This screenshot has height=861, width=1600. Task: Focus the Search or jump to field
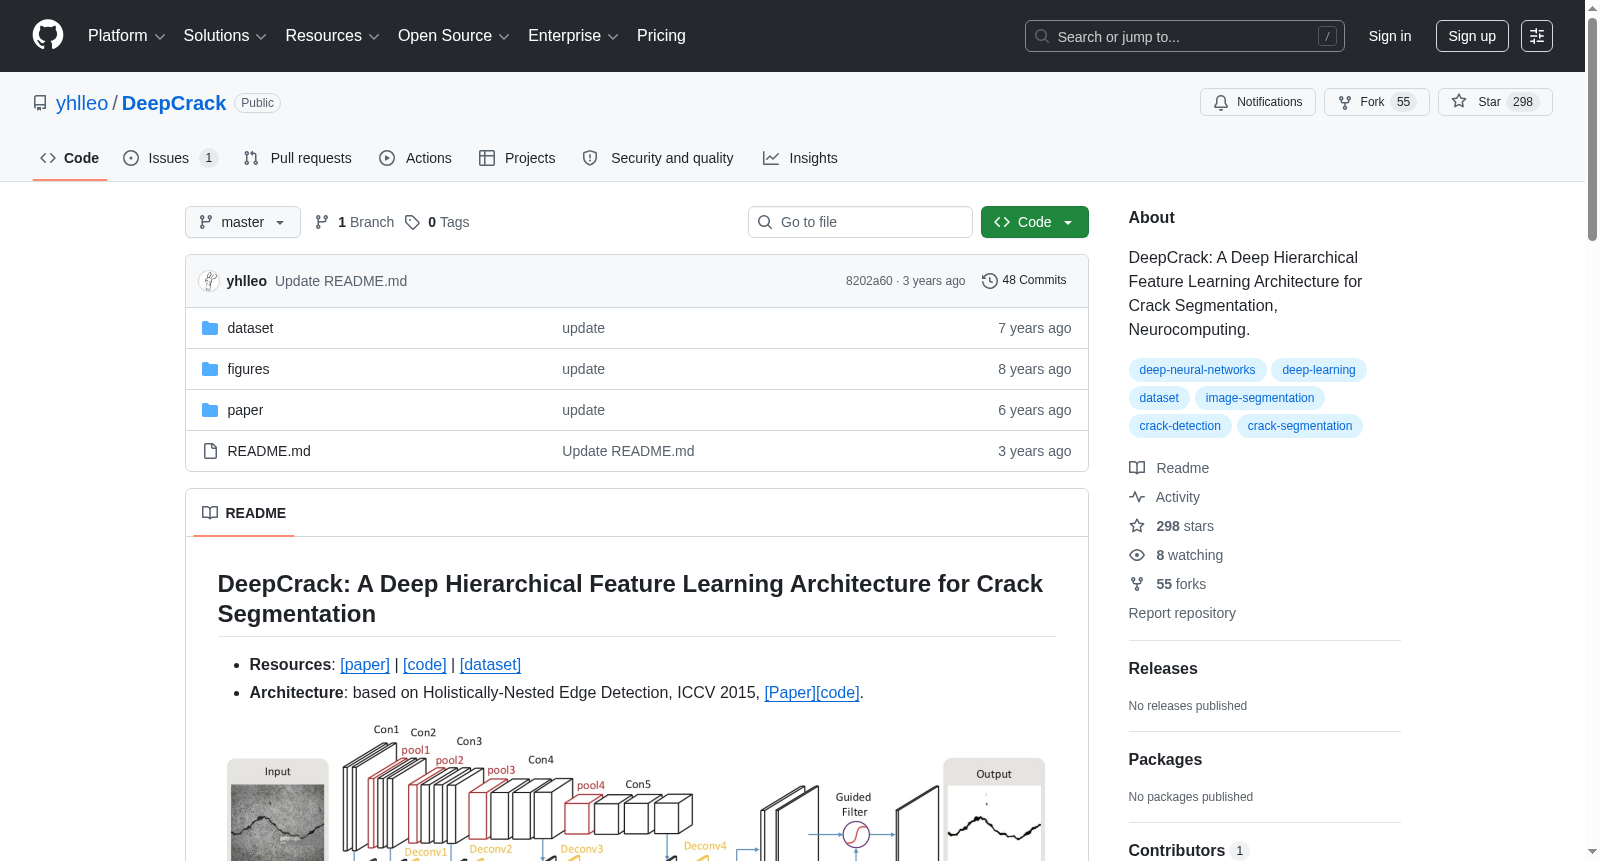(1185, 36)
